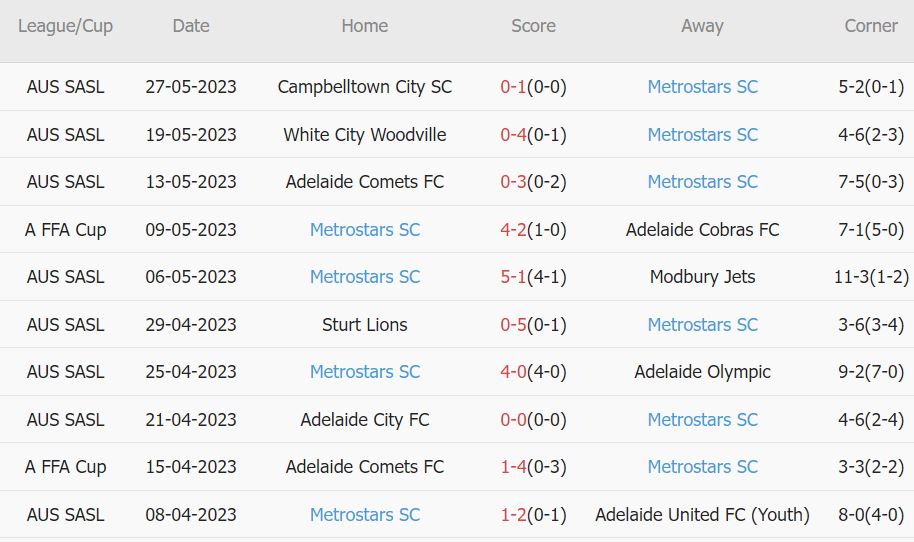Click the 0-1 score for Campbelltown City
Screen dimensions: 914x542
click(x=513, y=87)
